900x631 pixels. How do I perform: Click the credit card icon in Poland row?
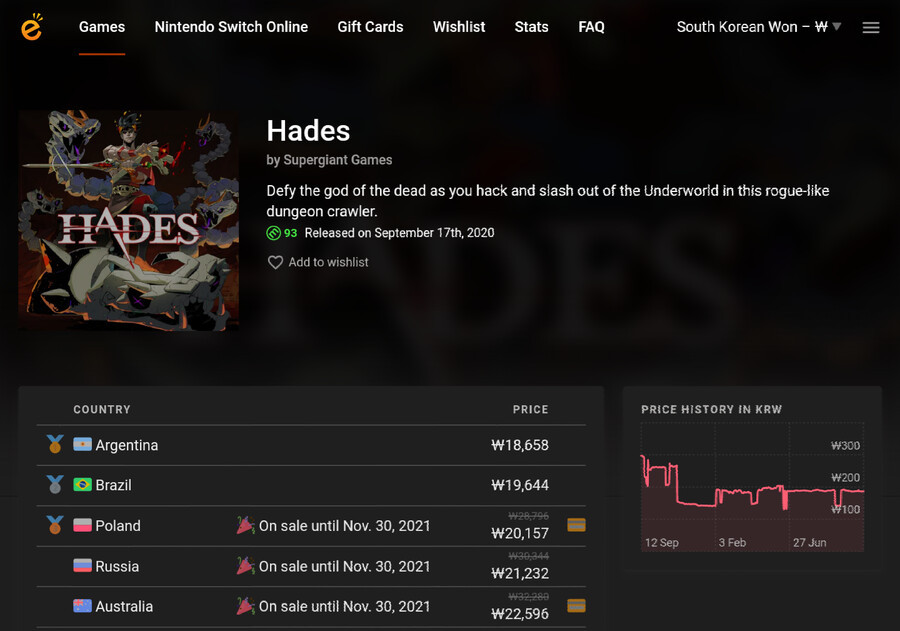[x=576, y=525]
